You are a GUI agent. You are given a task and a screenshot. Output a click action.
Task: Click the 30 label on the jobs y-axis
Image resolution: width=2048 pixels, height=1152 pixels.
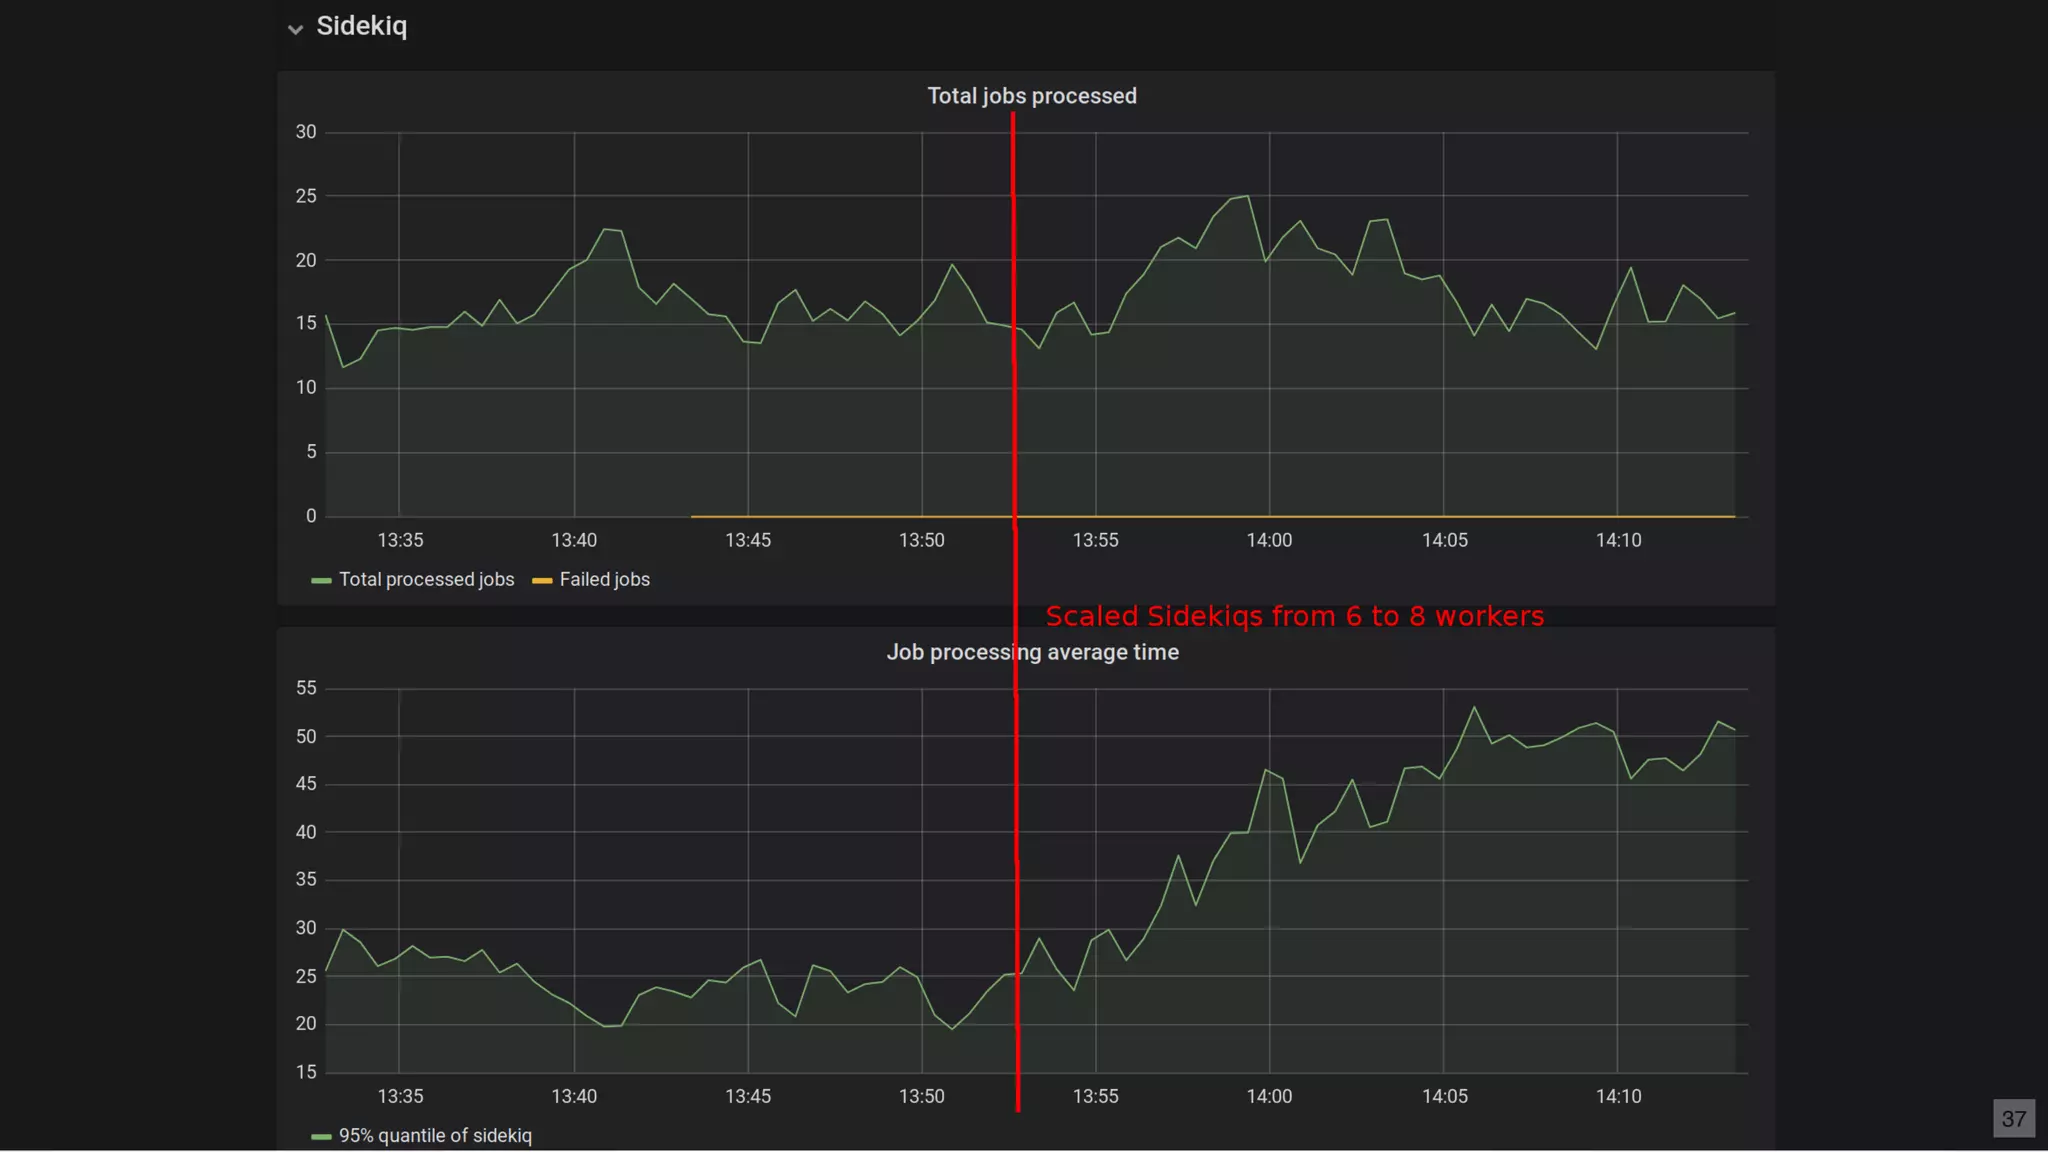coord(306,132)
